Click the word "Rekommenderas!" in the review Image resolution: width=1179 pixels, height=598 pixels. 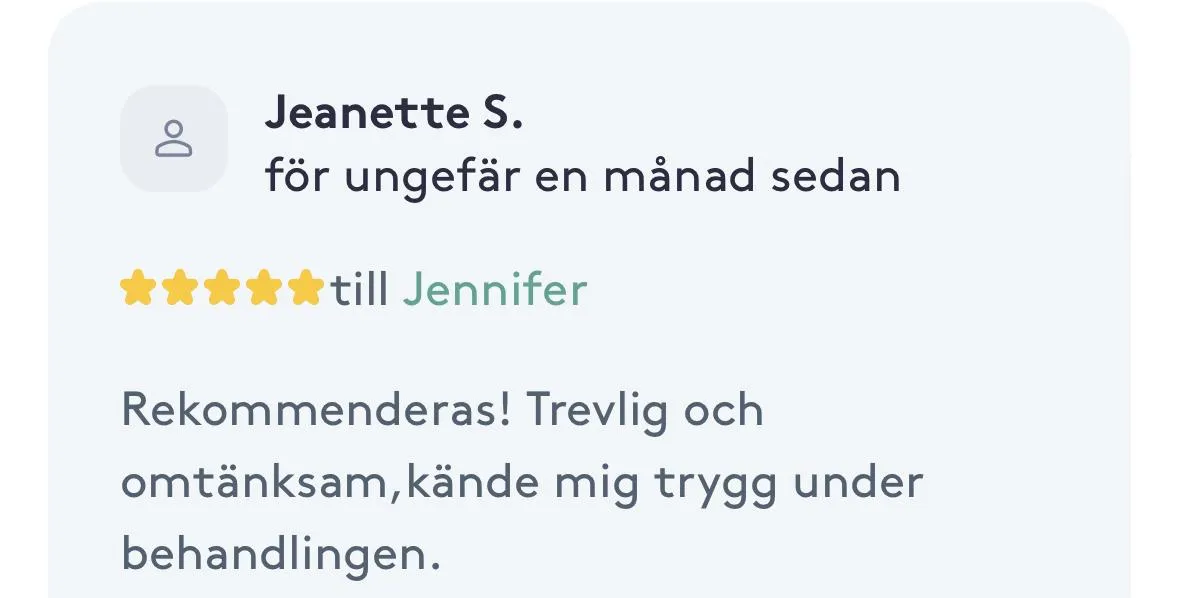[316, 410]
